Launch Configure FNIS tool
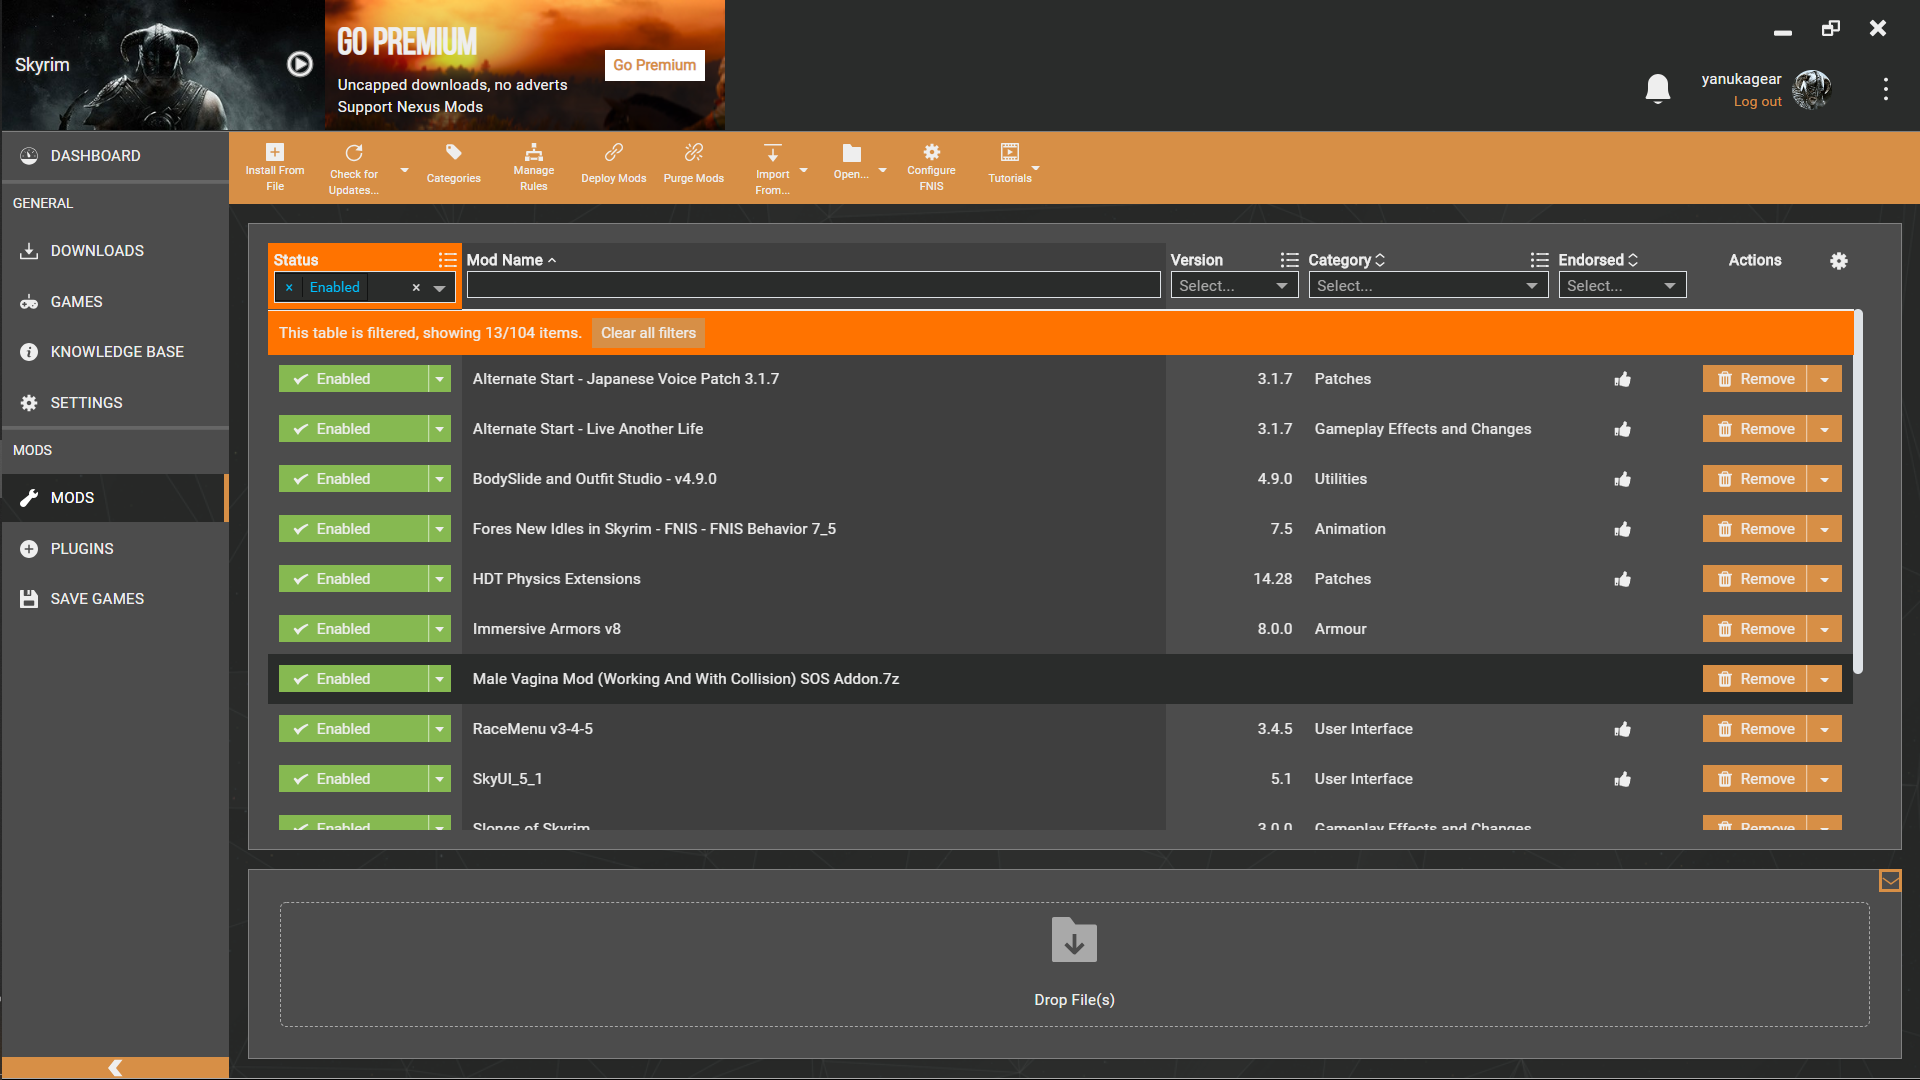Image resolution: width=1920 pixels, height=1080 pixels. [932, 152]
